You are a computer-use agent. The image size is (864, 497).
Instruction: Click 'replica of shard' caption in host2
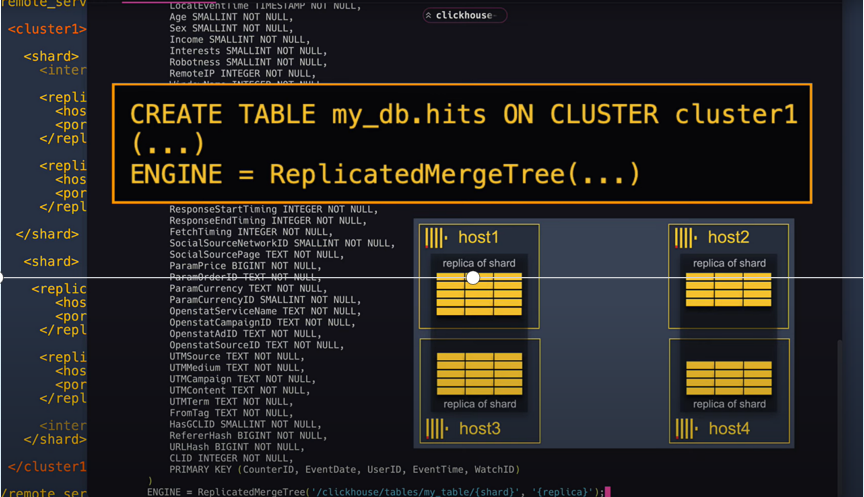729,263
